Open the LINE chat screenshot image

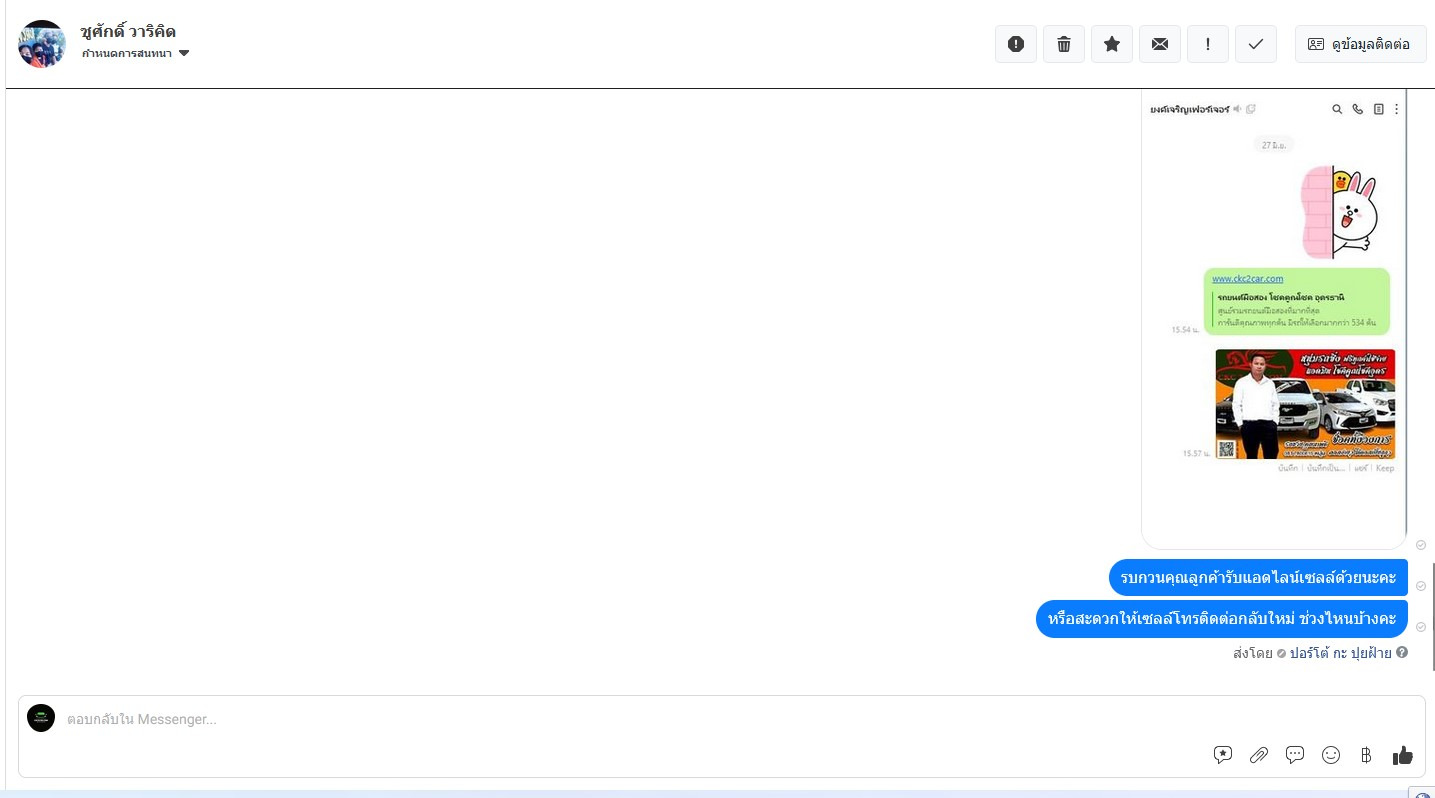pos(1273,318)
